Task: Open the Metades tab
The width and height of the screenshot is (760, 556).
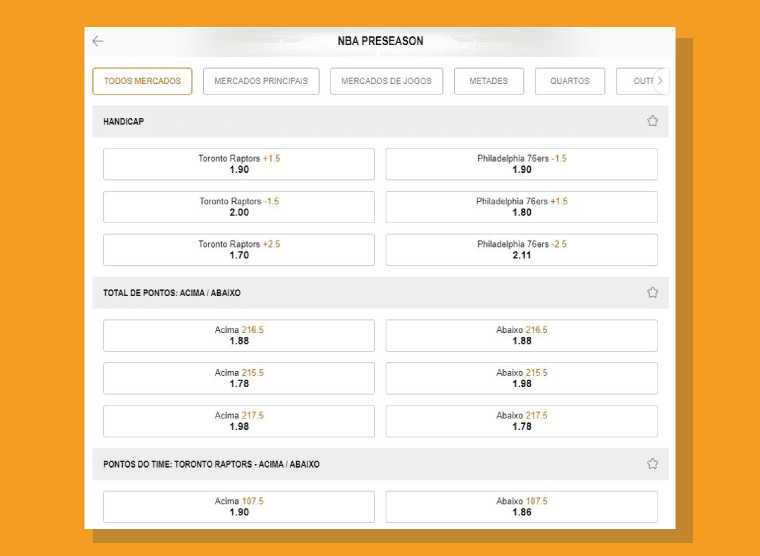Action: tap(489, 81)
